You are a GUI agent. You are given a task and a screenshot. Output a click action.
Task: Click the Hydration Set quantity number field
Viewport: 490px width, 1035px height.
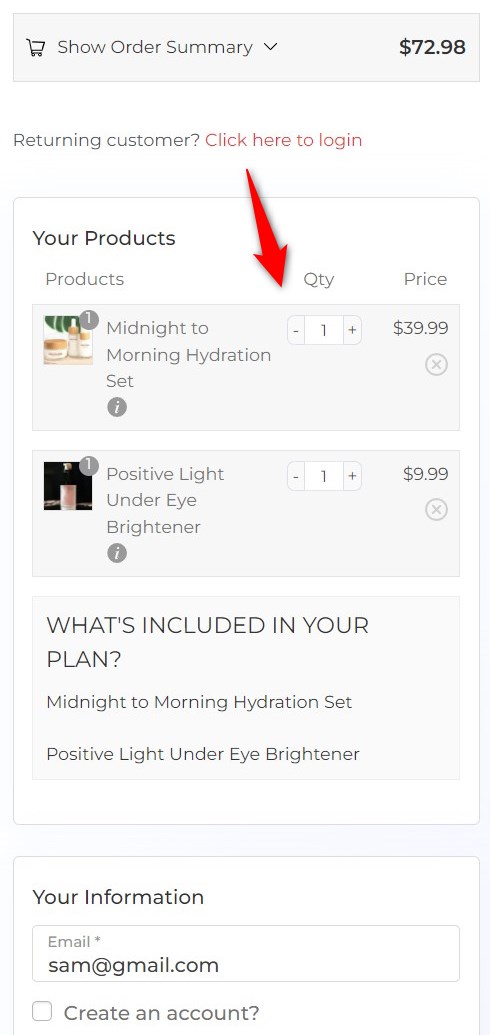324,330
